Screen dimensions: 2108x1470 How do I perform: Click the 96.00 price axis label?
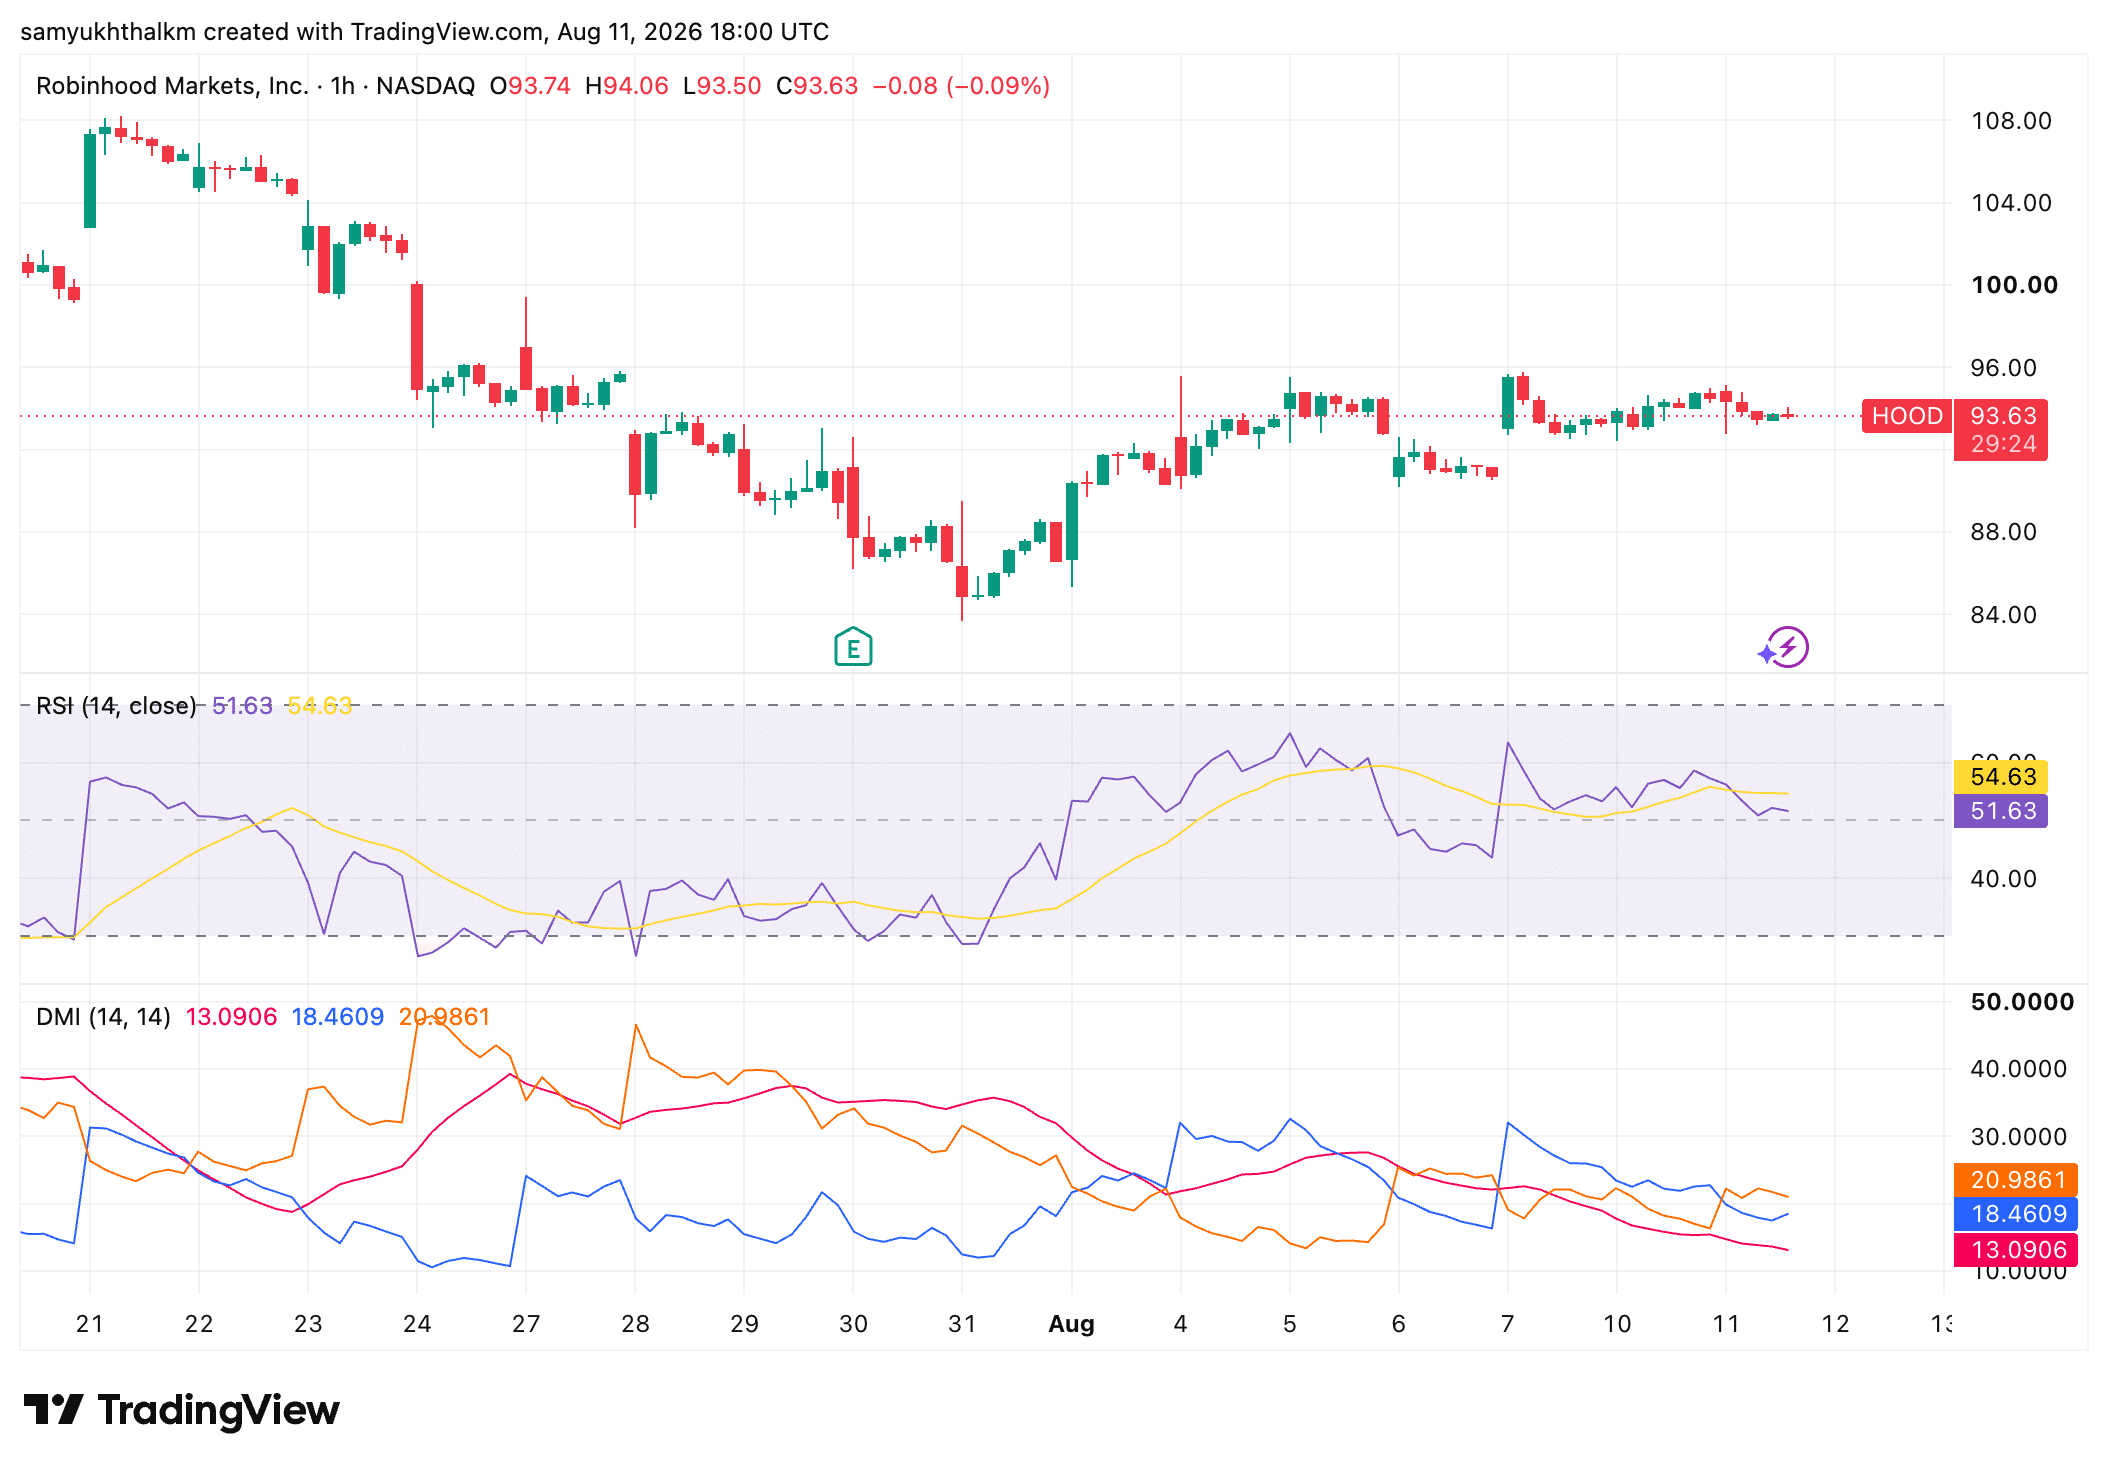click(x=2003, y=368)
